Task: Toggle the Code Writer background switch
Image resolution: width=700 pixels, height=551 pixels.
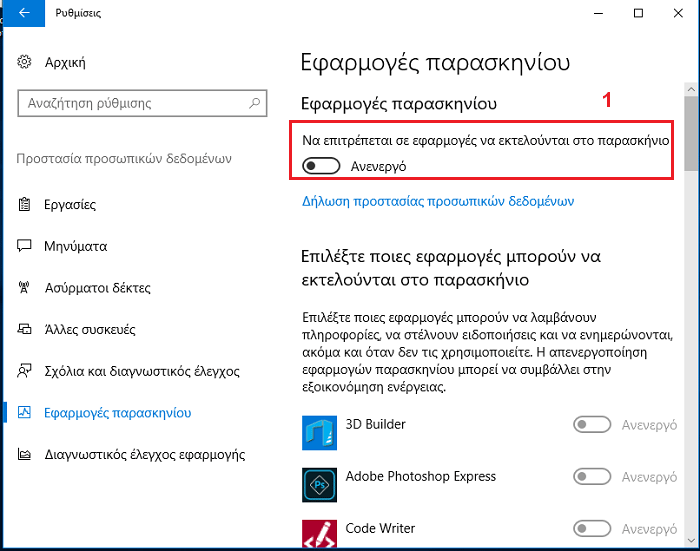Action: point(592,529)
